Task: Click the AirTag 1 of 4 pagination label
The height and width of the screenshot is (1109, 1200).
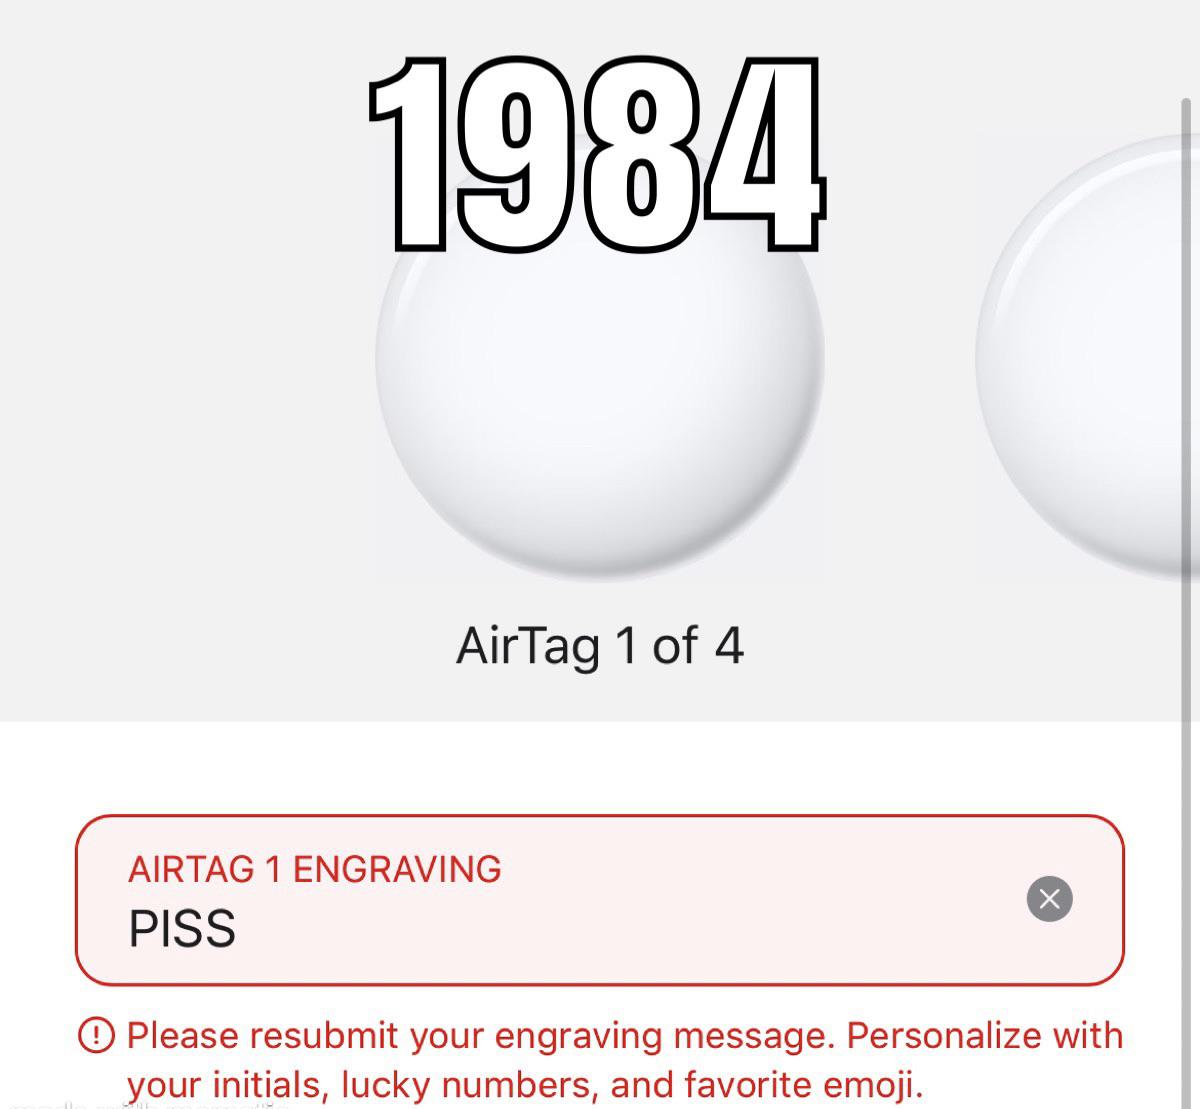Action: click(x=602, y=645)
